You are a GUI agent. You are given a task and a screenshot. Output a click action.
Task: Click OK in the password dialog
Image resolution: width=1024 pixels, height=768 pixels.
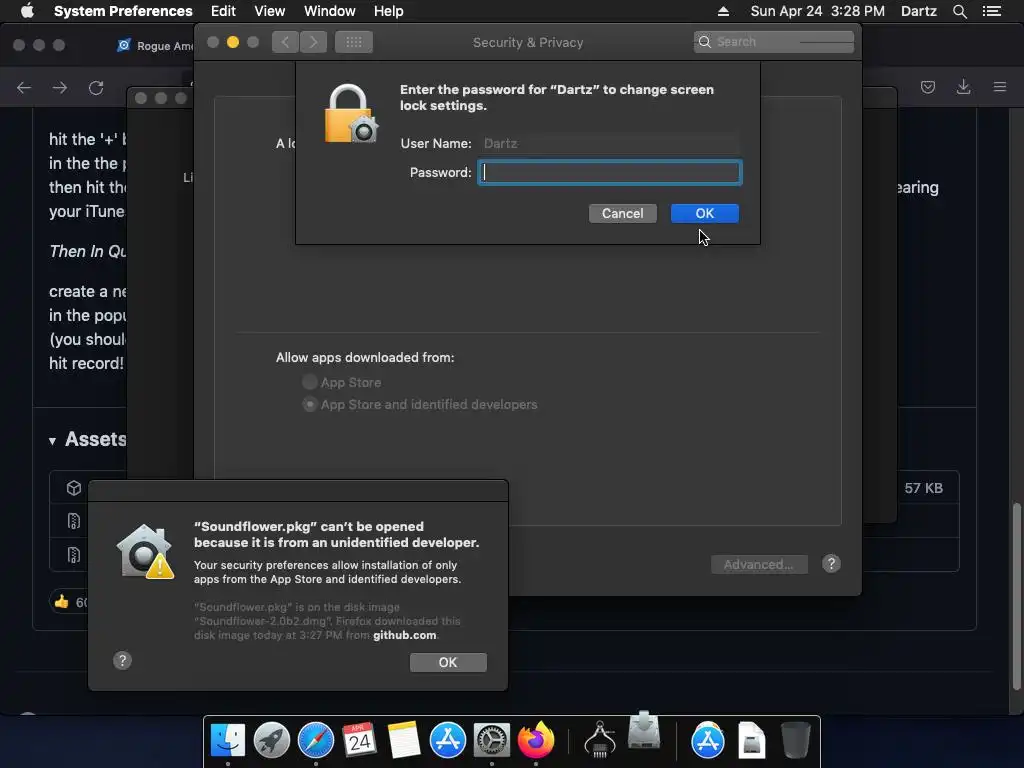pos(705,214)
